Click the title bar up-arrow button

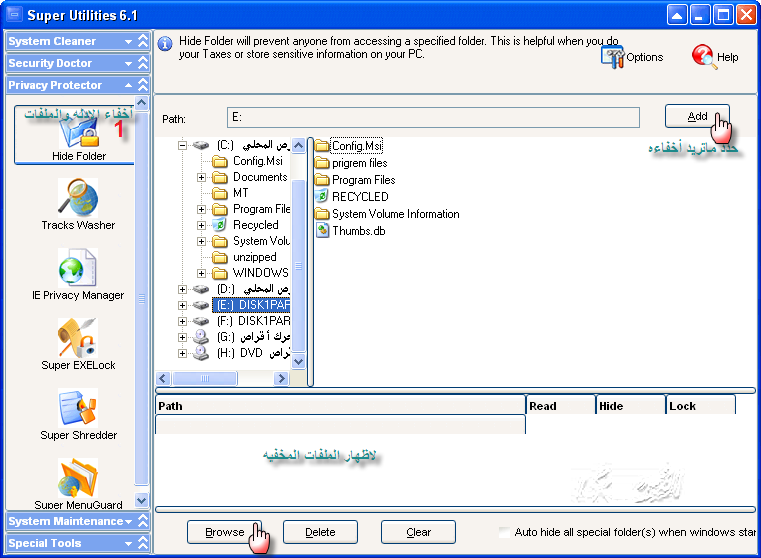tap(677, 15)
